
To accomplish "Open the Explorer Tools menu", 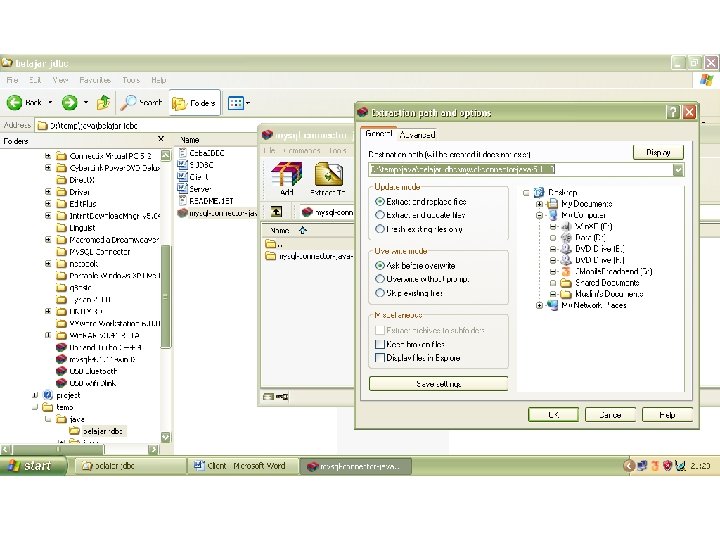I will [131, 80].
